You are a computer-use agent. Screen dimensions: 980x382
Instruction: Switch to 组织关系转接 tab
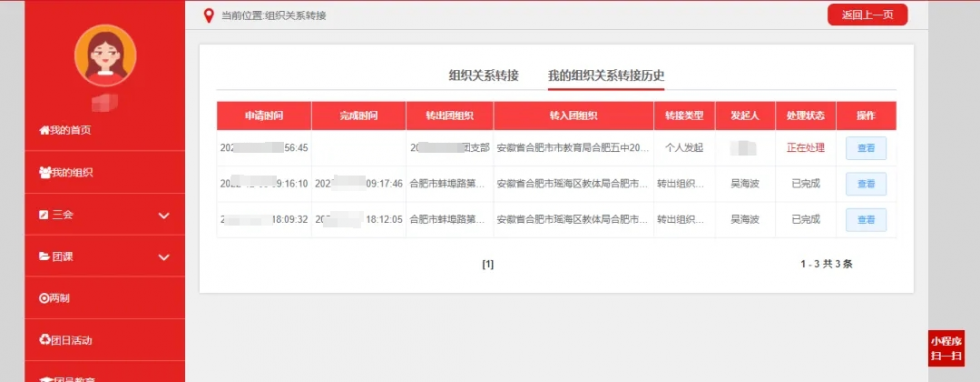[x=484, y=76]
